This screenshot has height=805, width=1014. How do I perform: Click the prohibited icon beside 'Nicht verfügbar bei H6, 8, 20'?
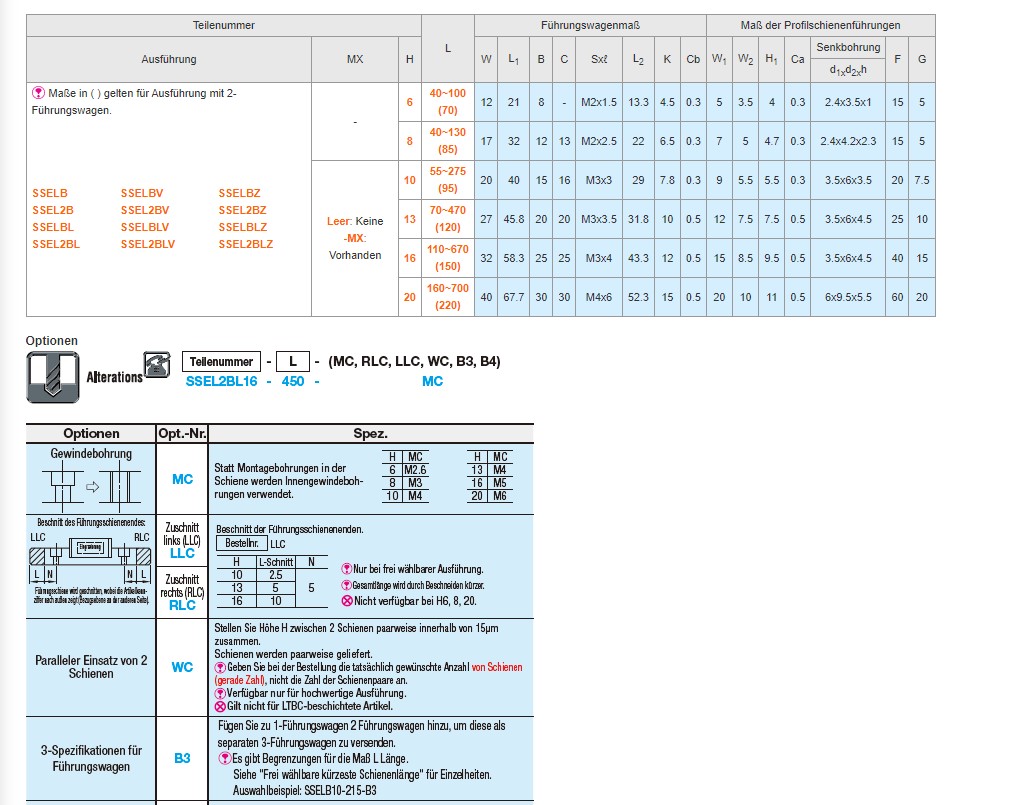pyautogui.click(x=347, y=601)
